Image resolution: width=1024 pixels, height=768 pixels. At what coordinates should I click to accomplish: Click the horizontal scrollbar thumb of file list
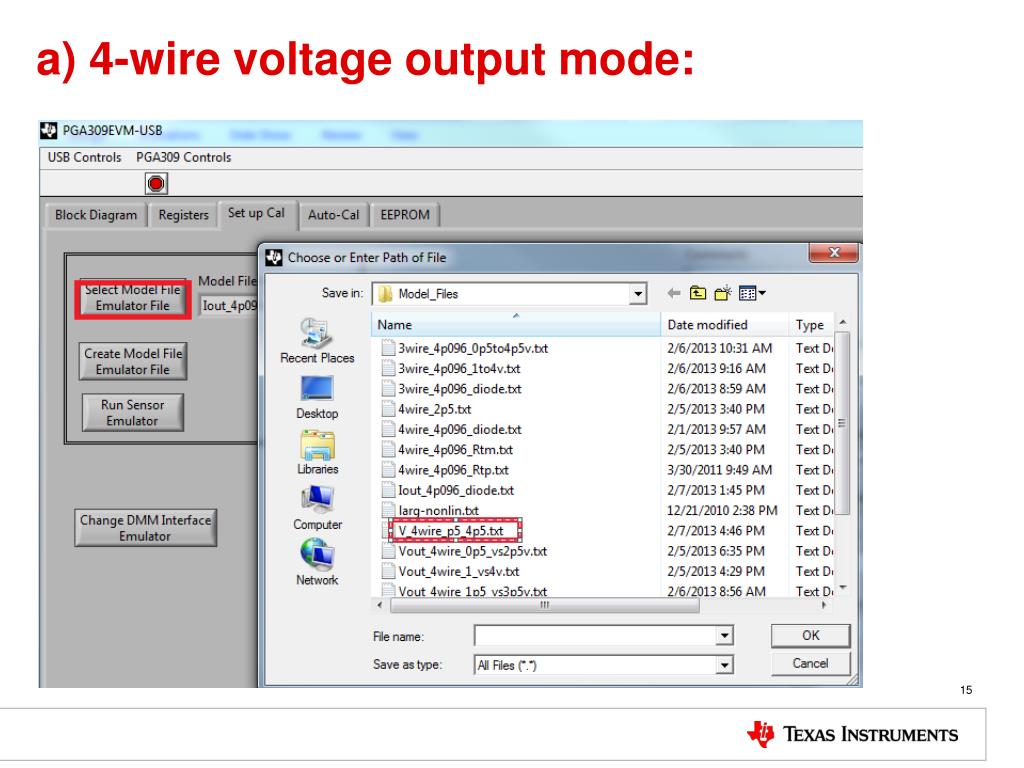point(545,605)
